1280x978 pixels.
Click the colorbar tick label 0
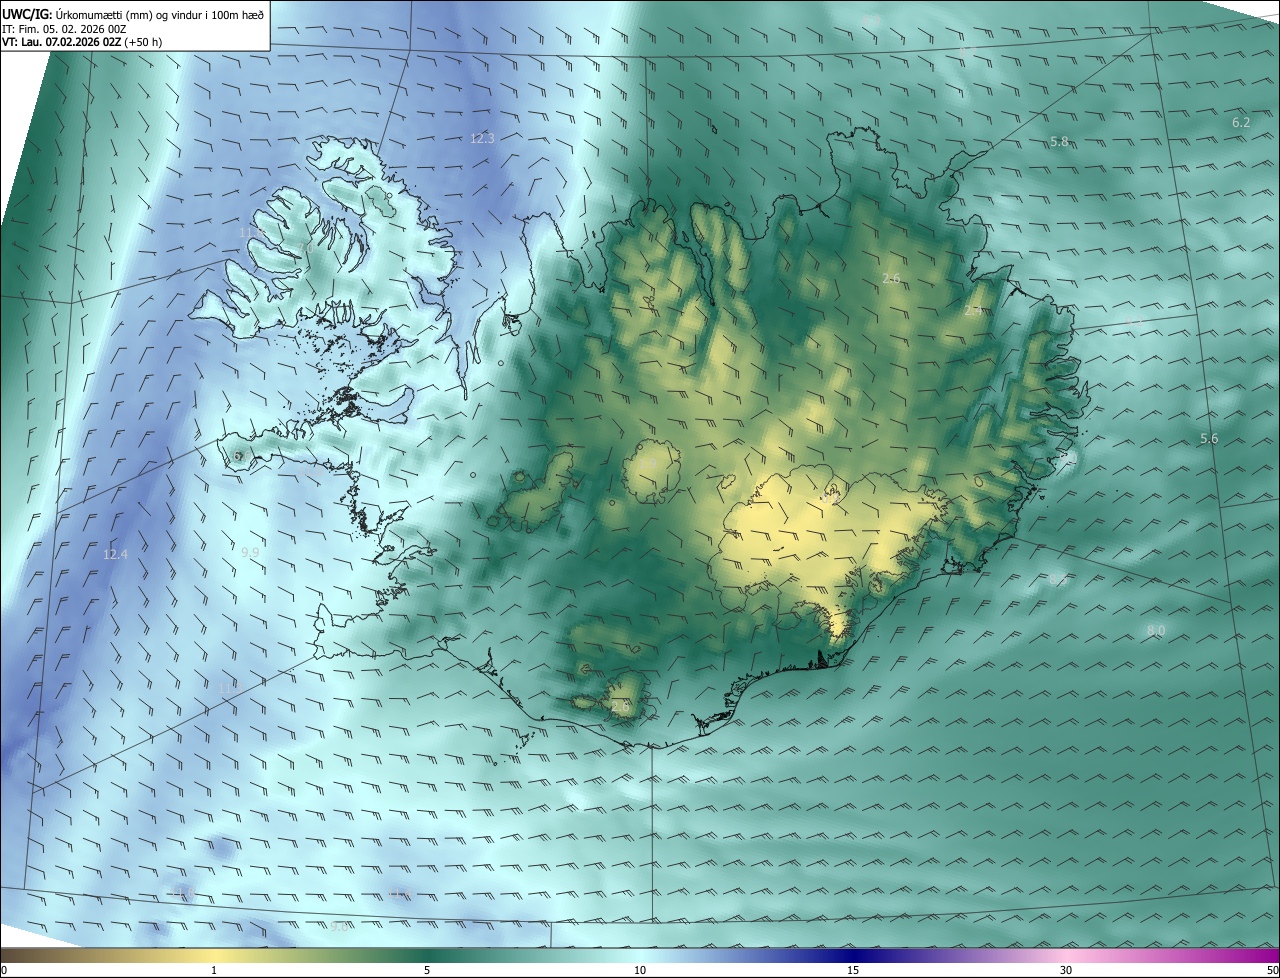4,970
